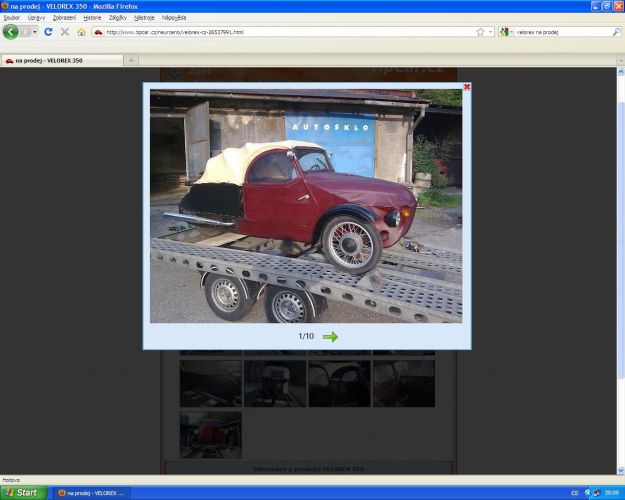
Task: Open the second thumbnail in the dimmed row
Action: tap(275, 384)
